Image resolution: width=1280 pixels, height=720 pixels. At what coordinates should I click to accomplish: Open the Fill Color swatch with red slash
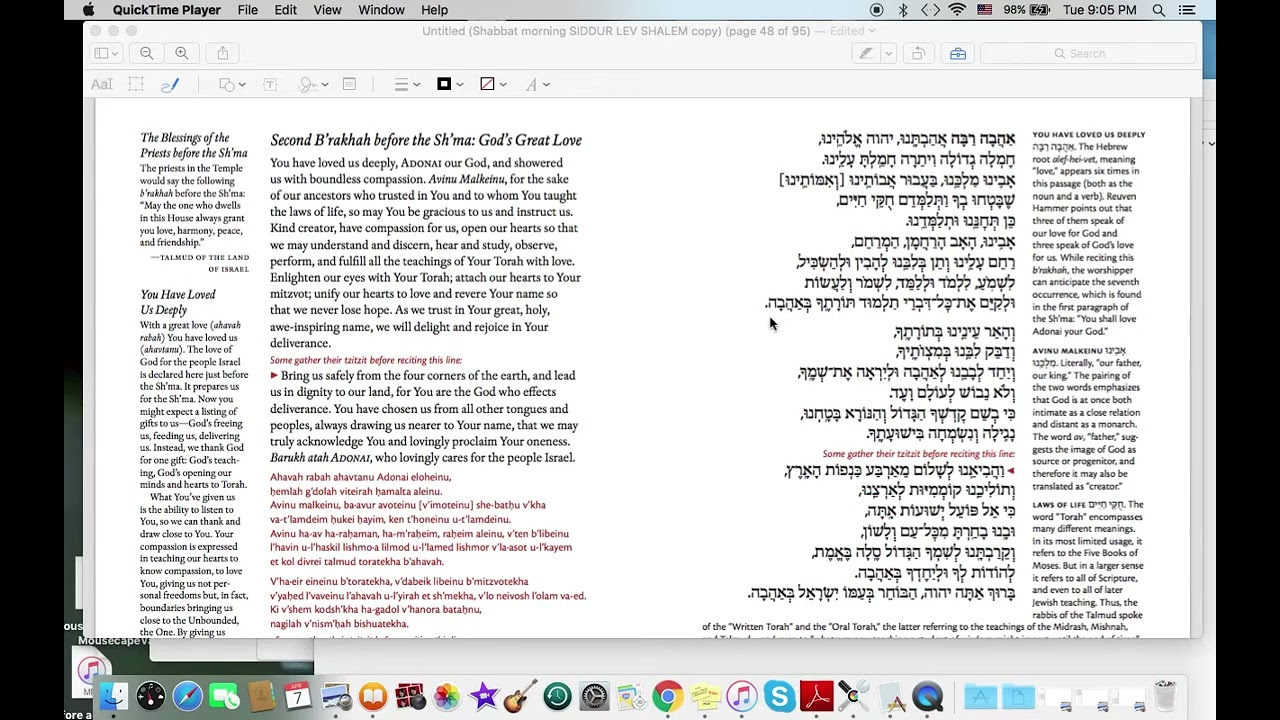(493, 85)
